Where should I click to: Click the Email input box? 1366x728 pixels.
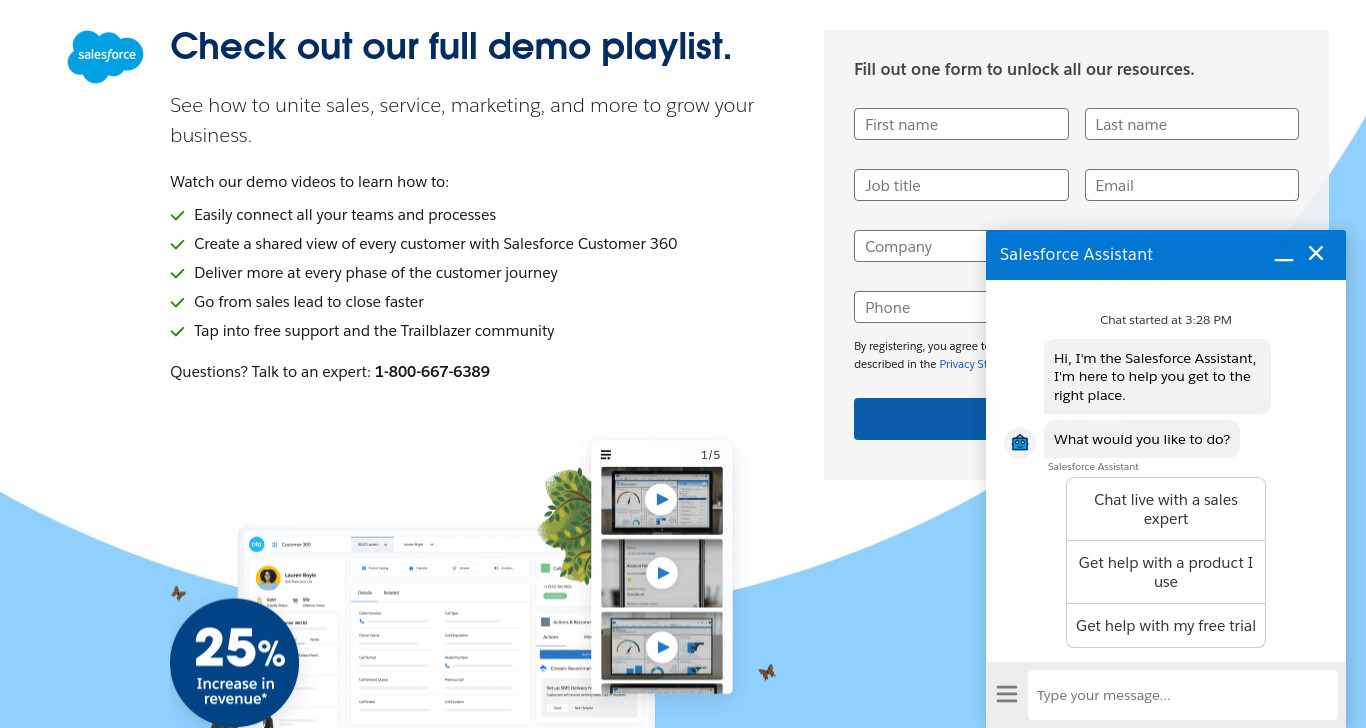1192,185
